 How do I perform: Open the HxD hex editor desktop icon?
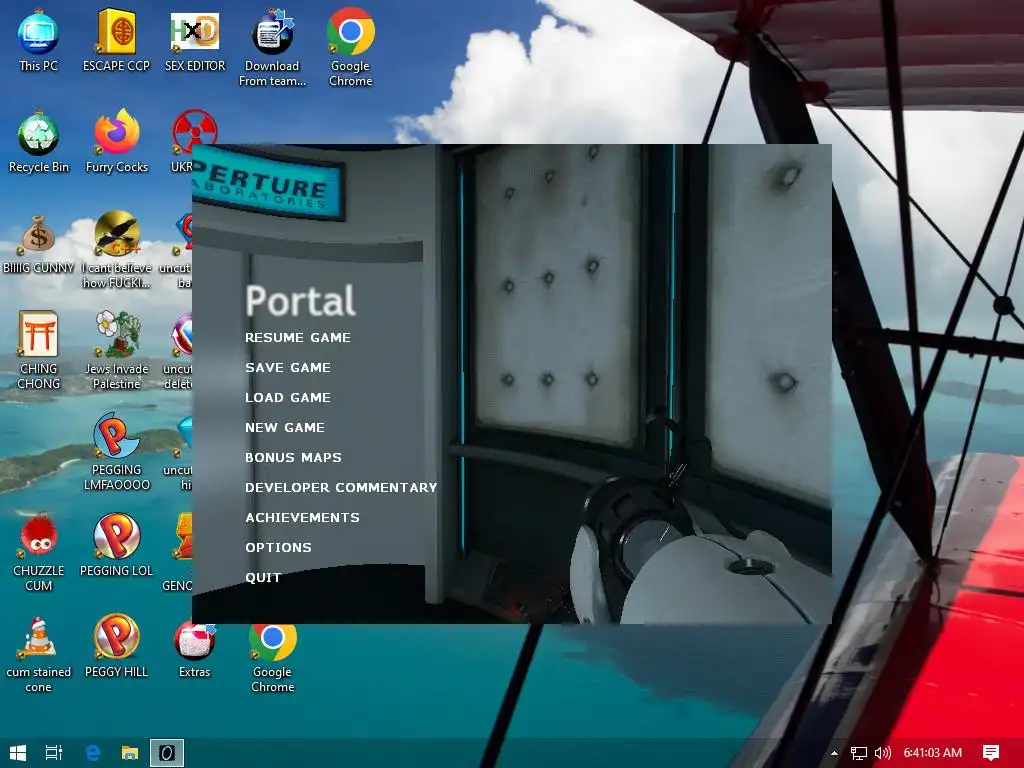coord(195,40)
